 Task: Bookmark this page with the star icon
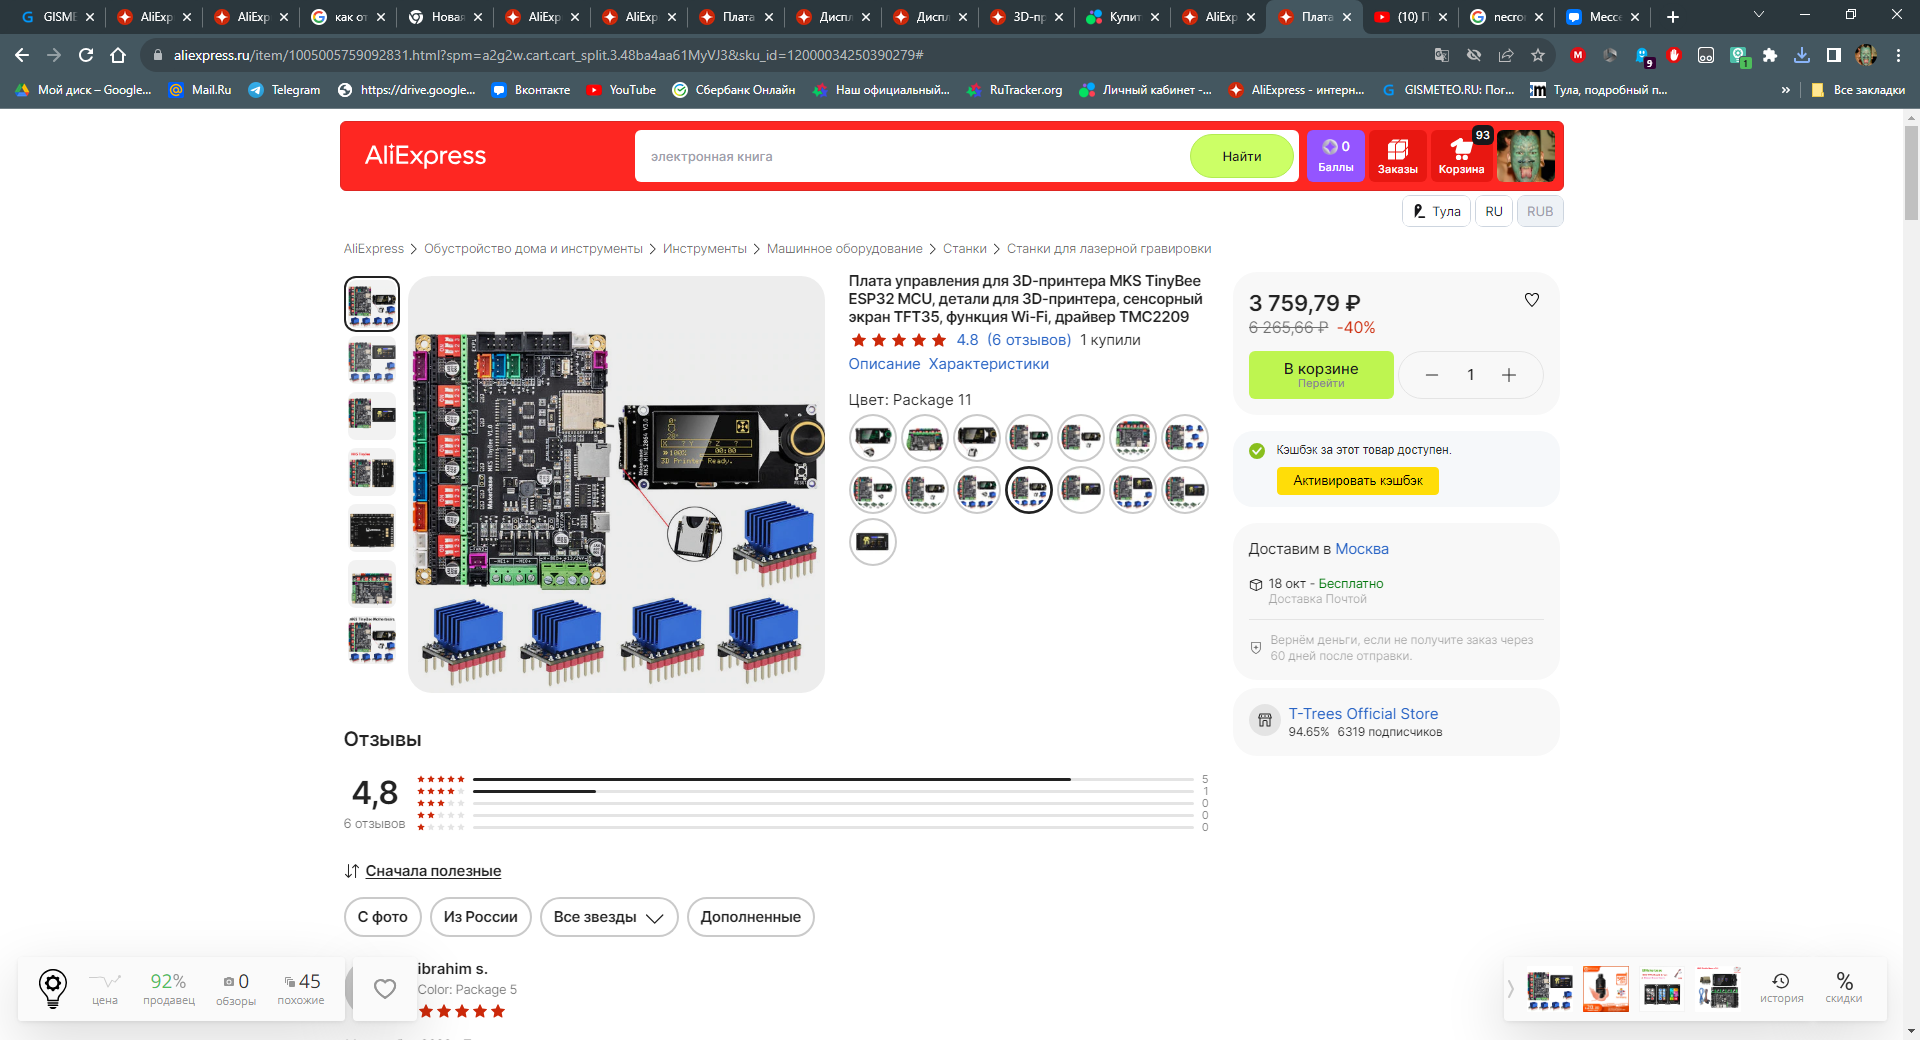(1538, 55)
